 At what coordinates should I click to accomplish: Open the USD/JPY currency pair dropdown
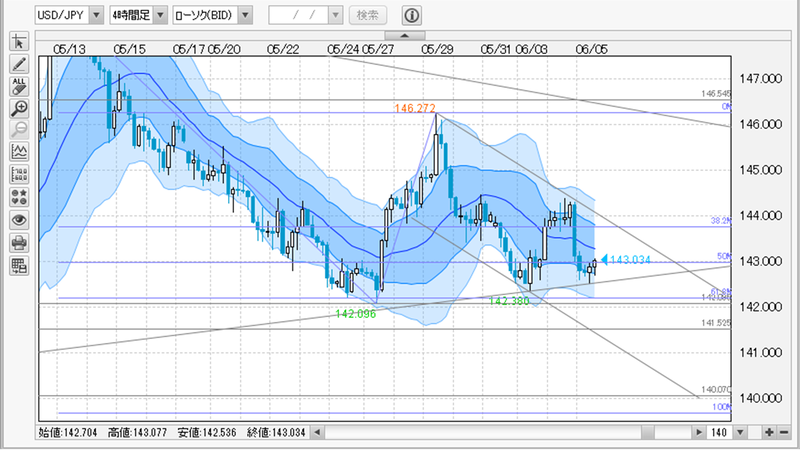[95, 16]
